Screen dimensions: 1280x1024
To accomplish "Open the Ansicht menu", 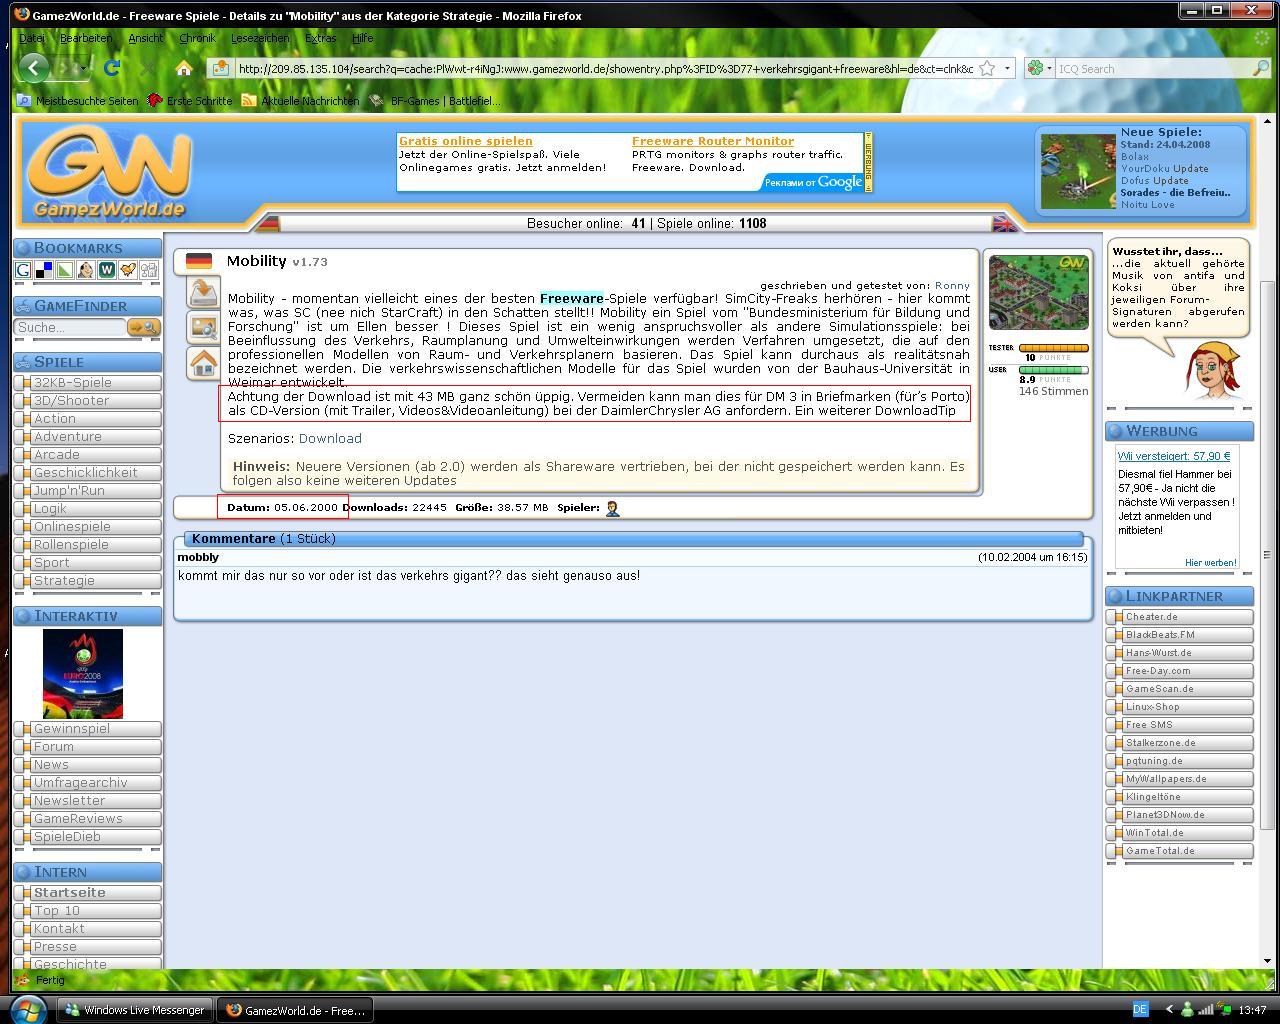I will [x=146, y=38].
